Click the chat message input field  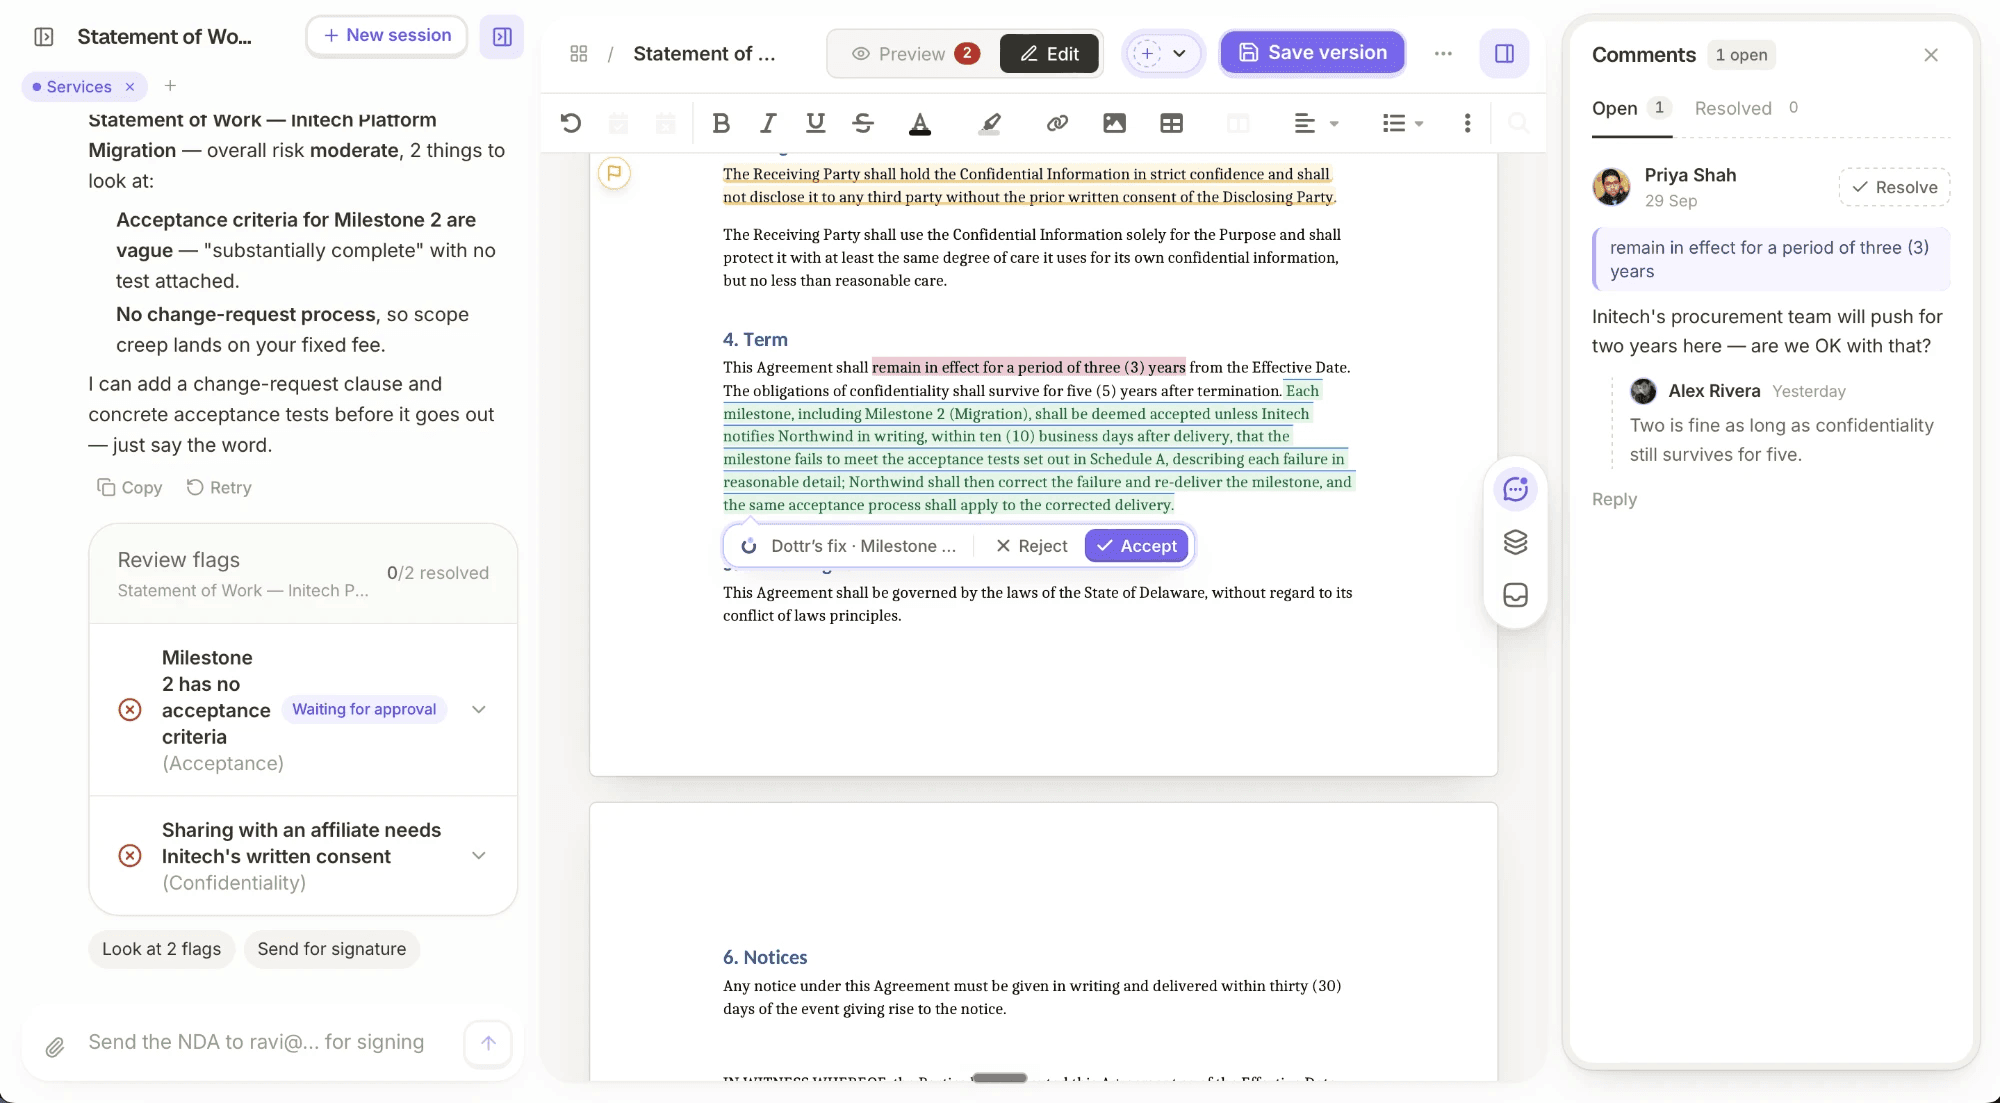point(256,1043)
